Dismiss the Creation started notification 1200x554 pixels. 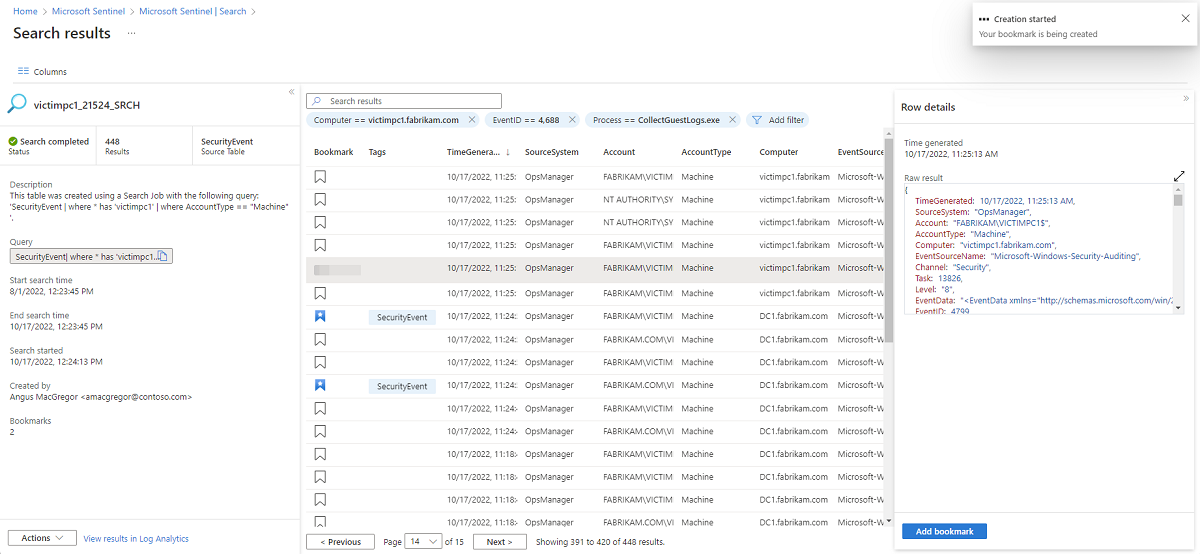[1185, 18]
